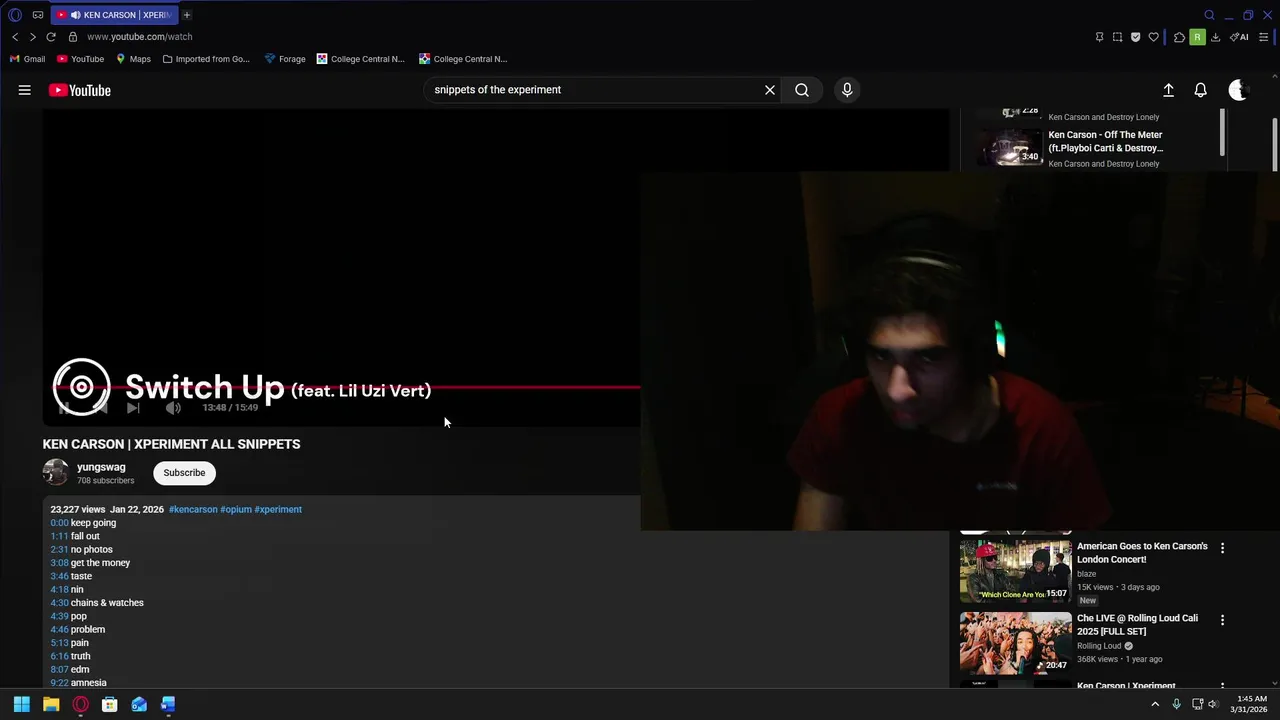Skip to next video in the player
Screen dimensions: 1280x720
[x=133, y=408]
